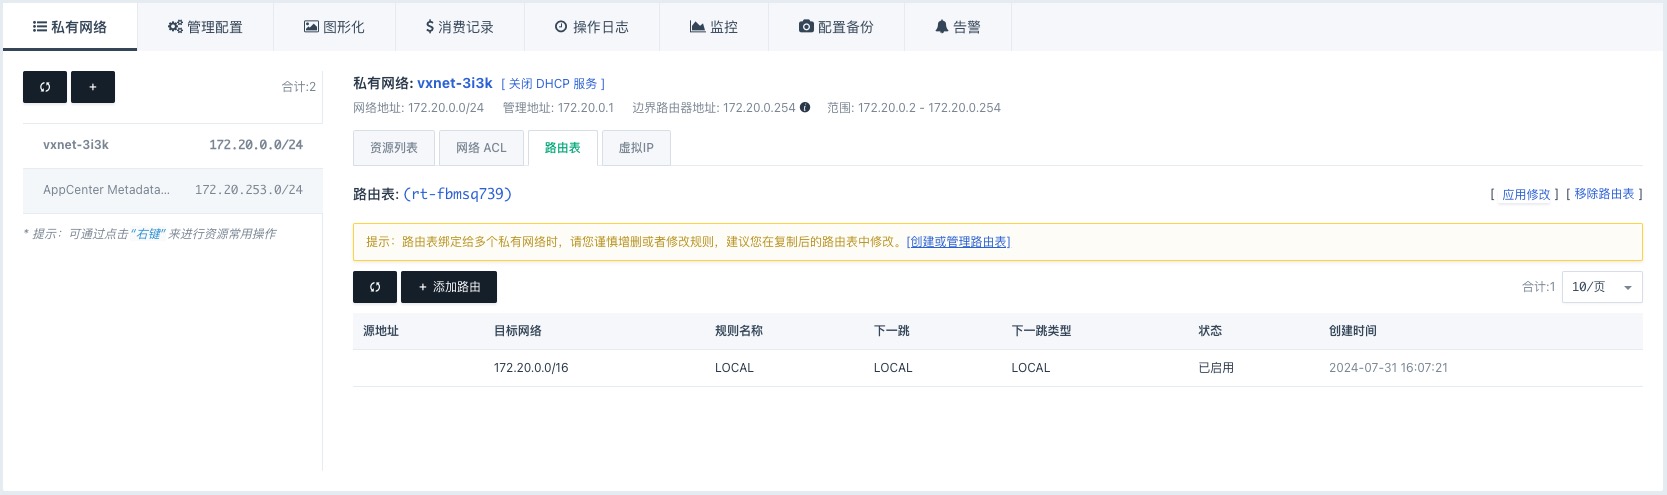Click the 应用修改 link
The image size is (1667, 495).
pyautogui.click(x=1526, y=194)
